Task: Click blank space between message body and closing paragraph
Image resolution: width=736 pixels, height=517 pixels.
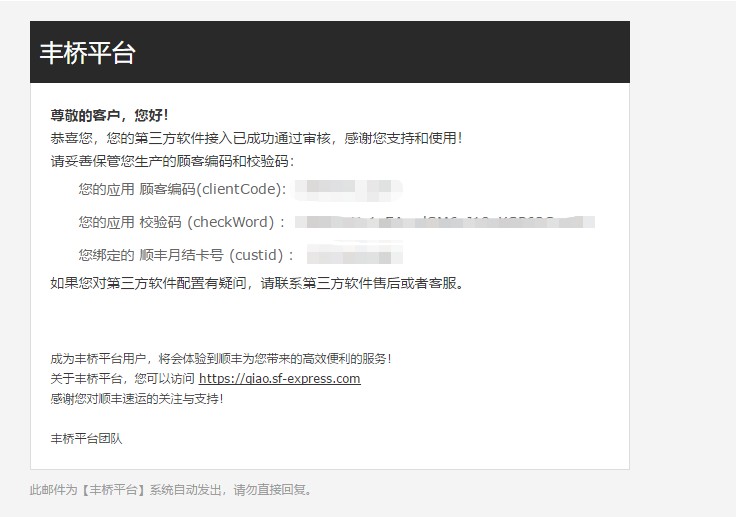Action: click(x=330, y=320)
